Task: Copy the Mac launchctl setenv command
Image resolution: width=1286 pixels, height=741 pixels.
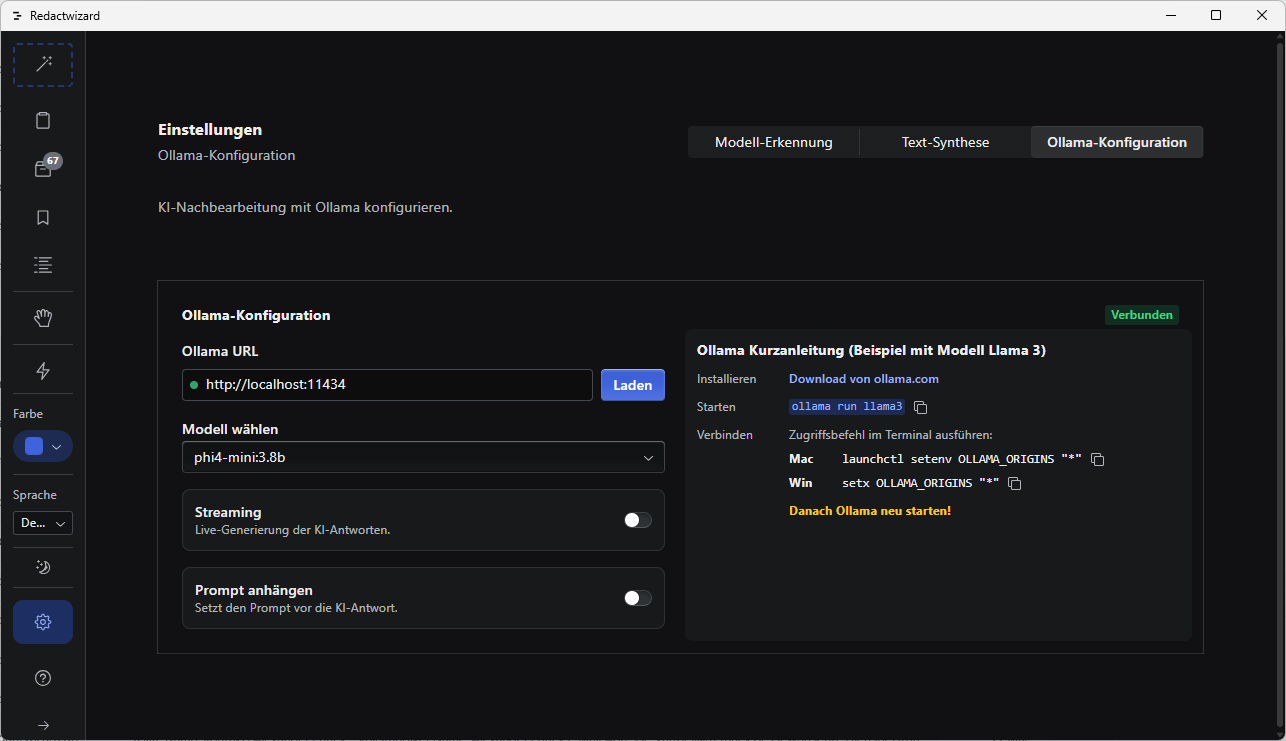Action: 1097,459
